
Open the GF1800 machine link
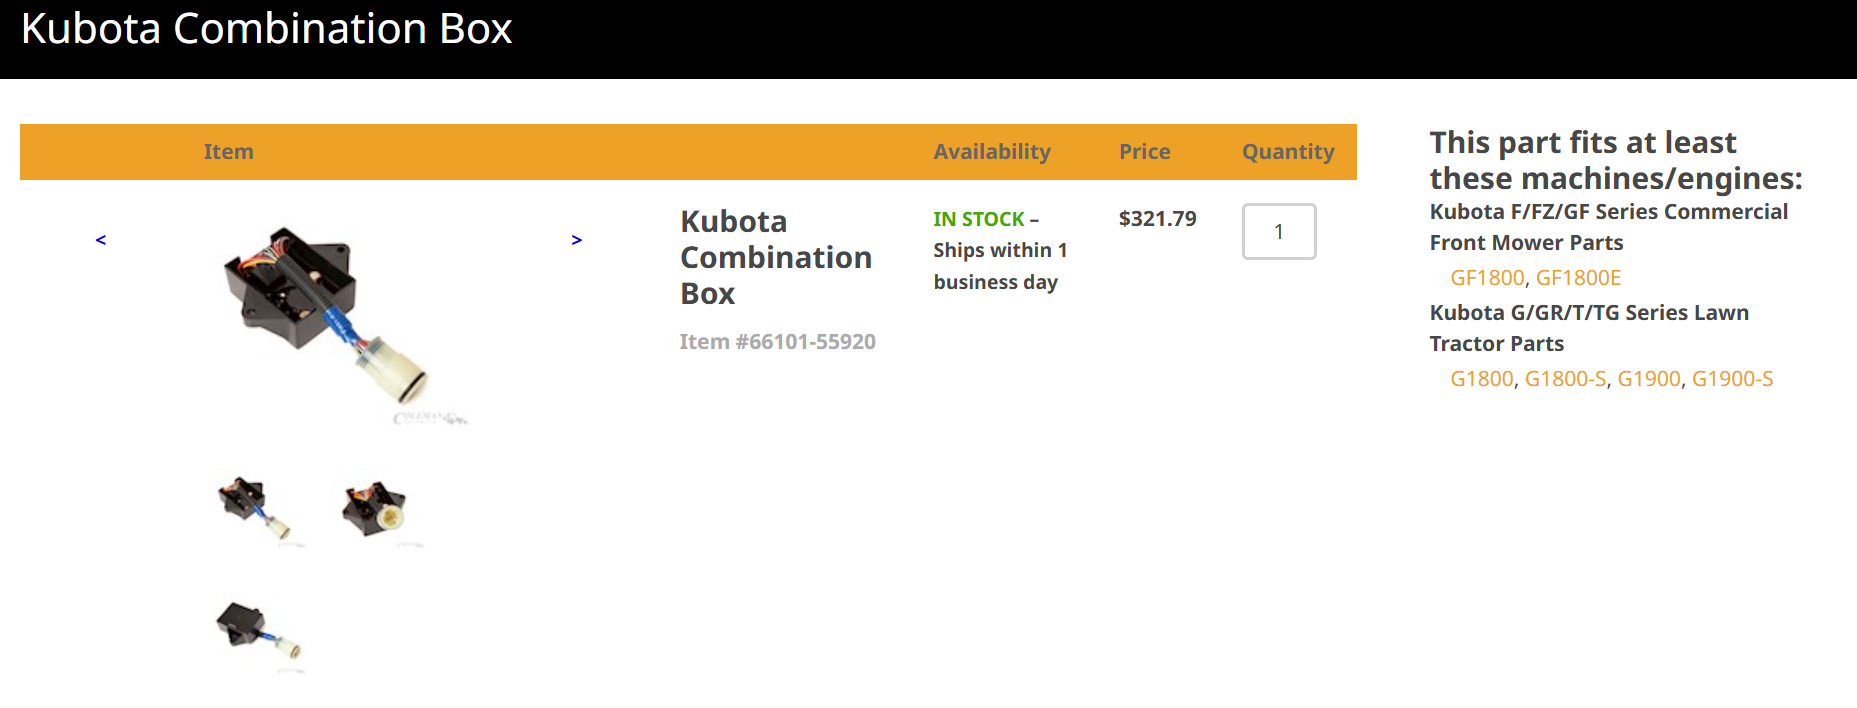tap(1487, 278)
